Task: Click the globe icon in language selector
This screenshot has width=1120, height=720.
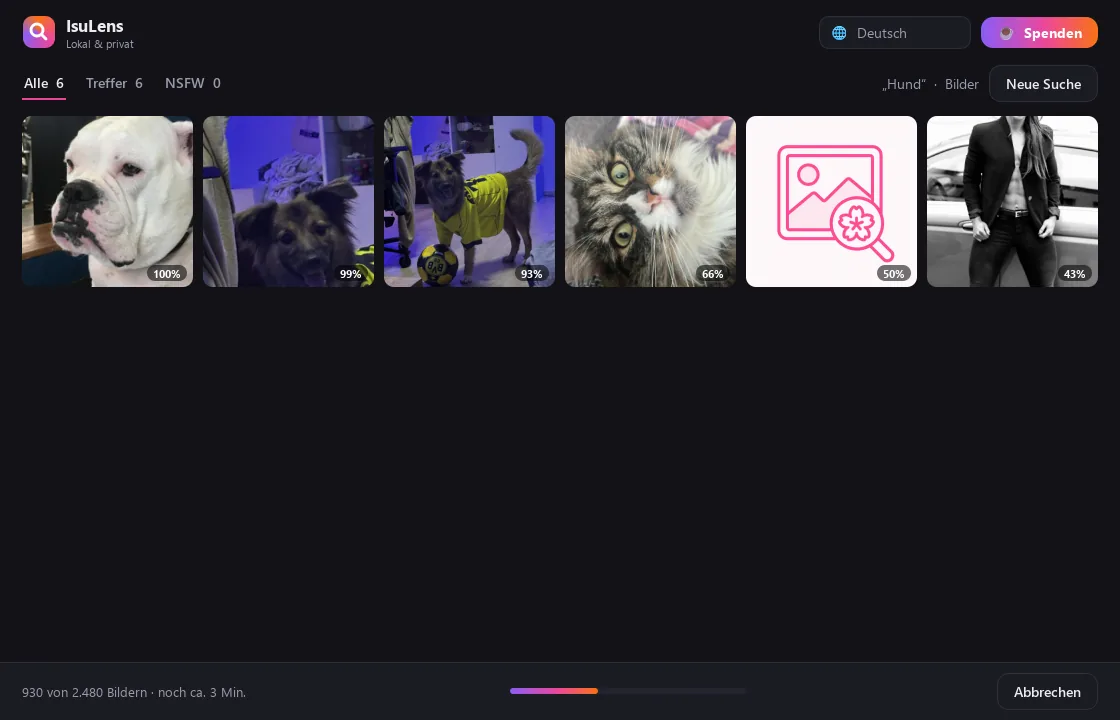Action: tap(839, 33)
